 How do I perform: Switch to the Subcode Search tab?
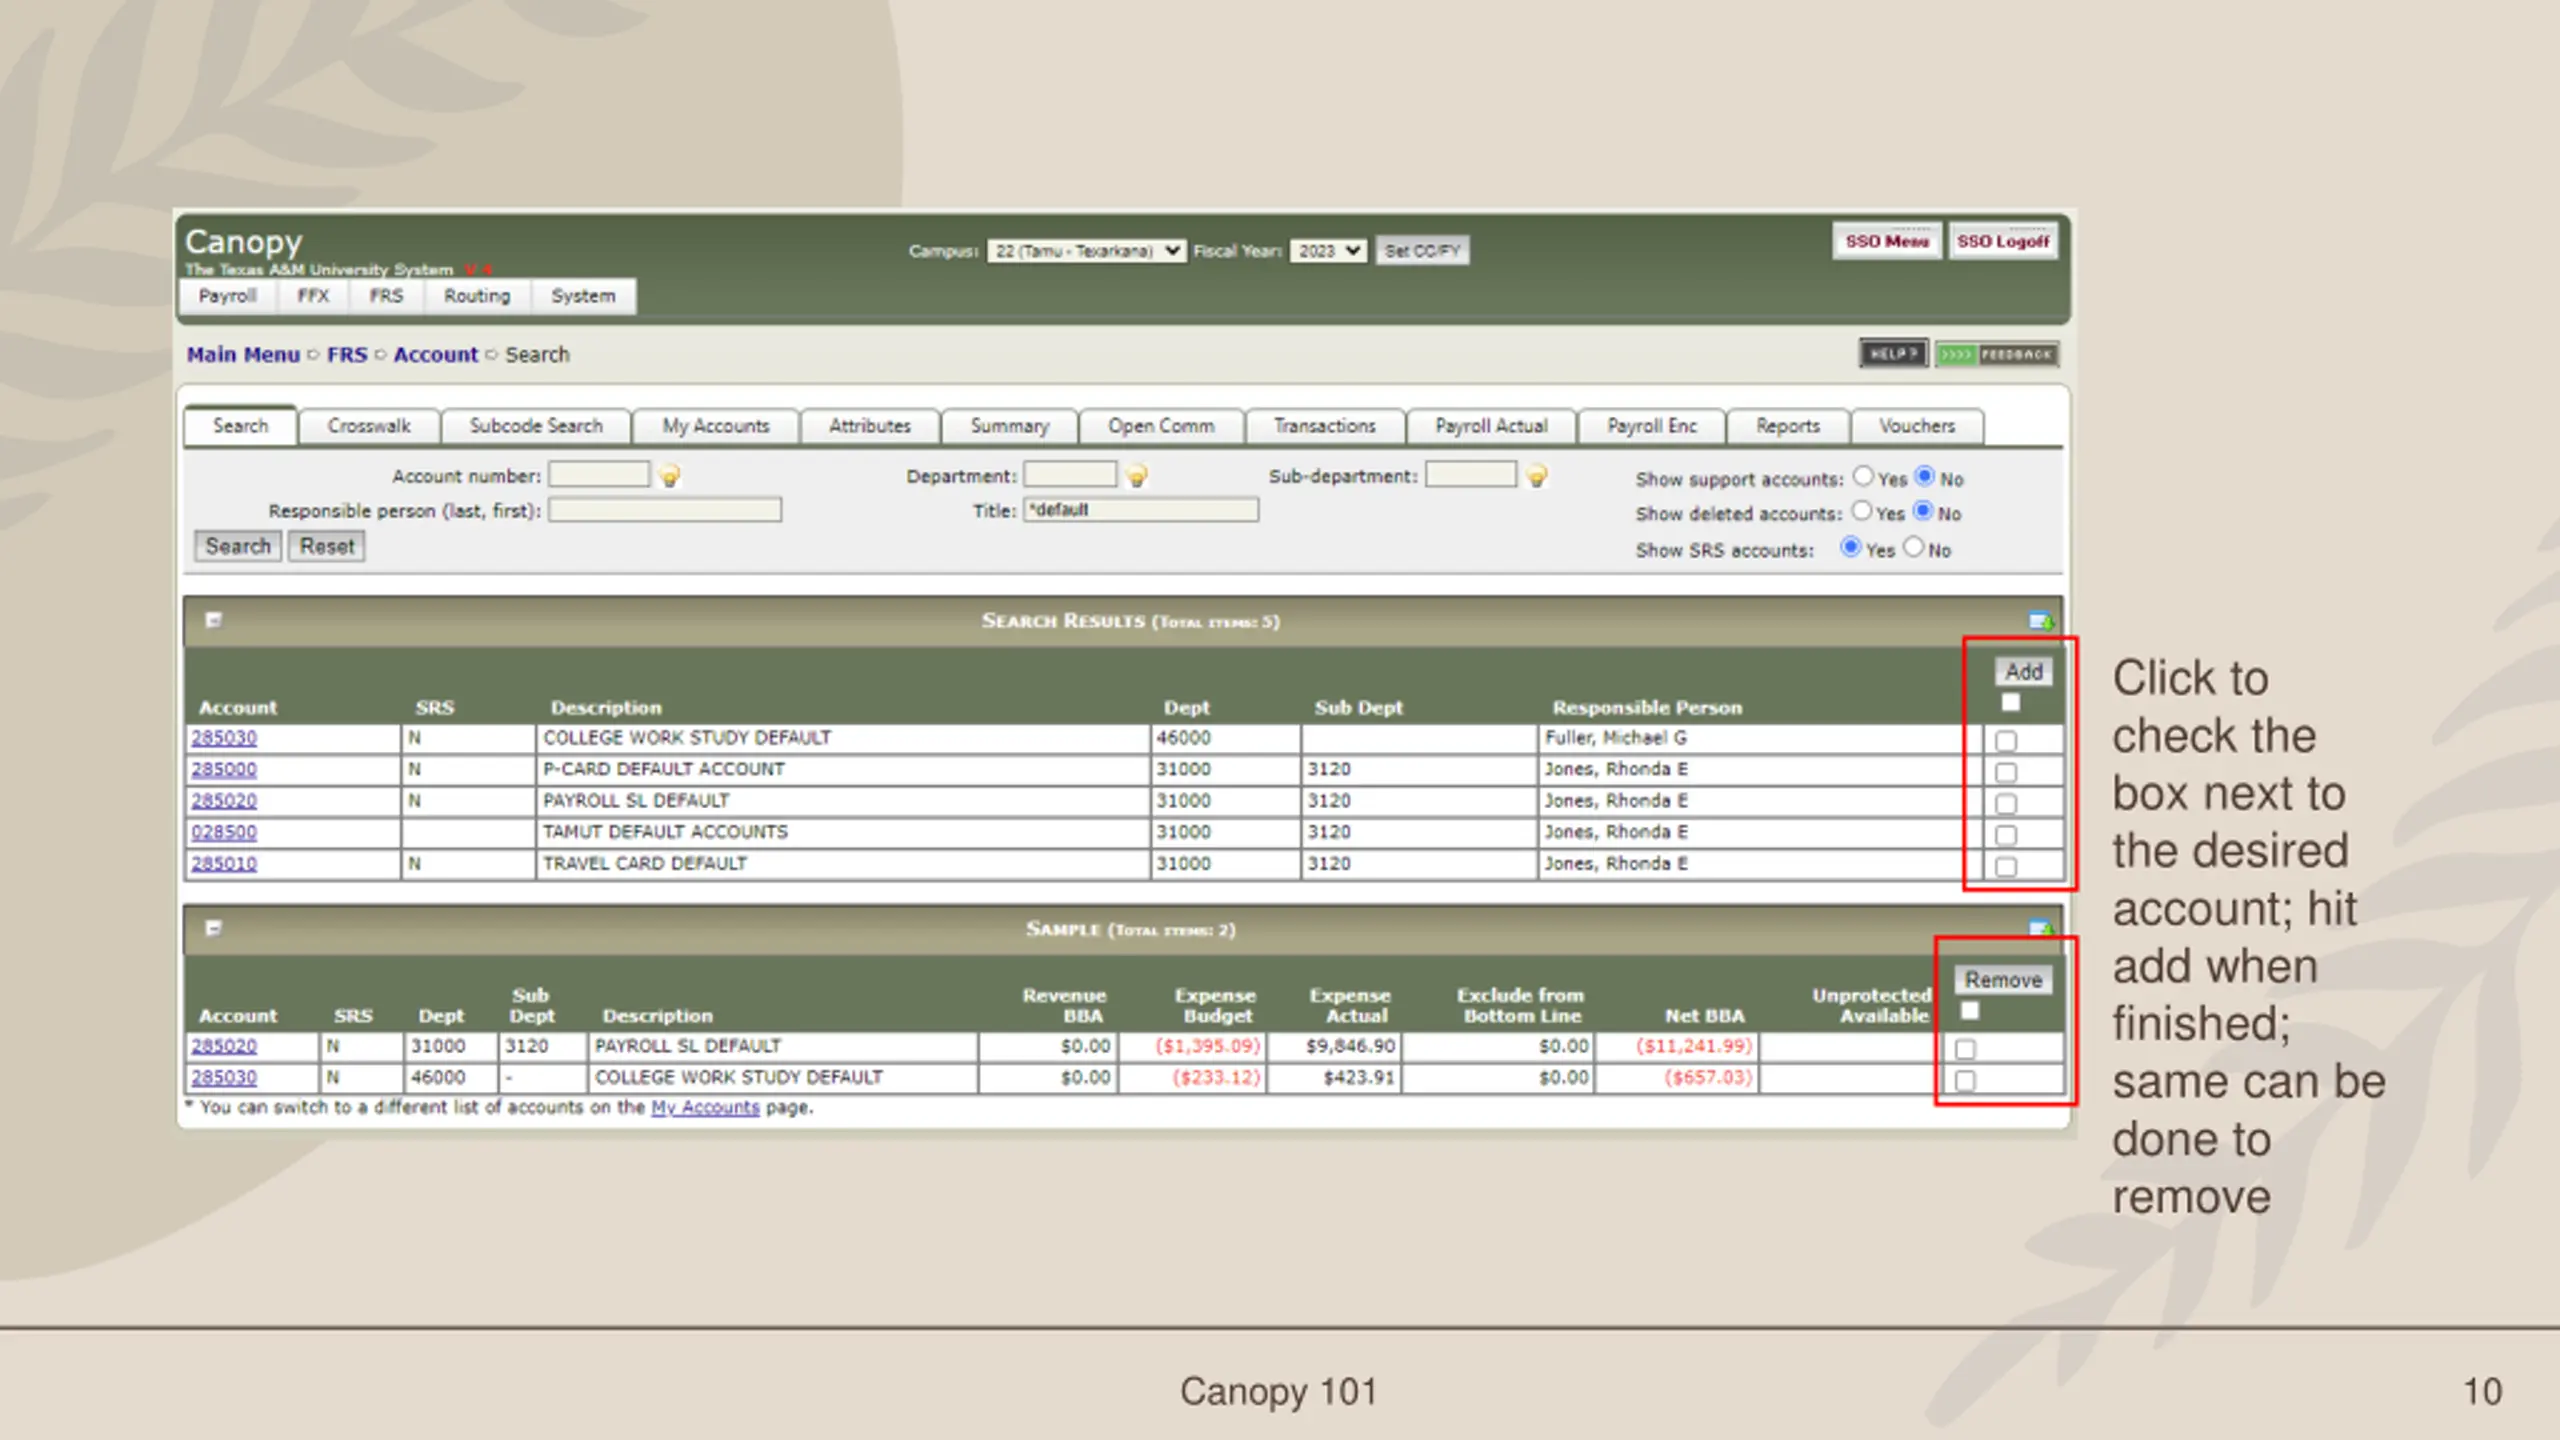pyautogui.click(x=536, y=426)
